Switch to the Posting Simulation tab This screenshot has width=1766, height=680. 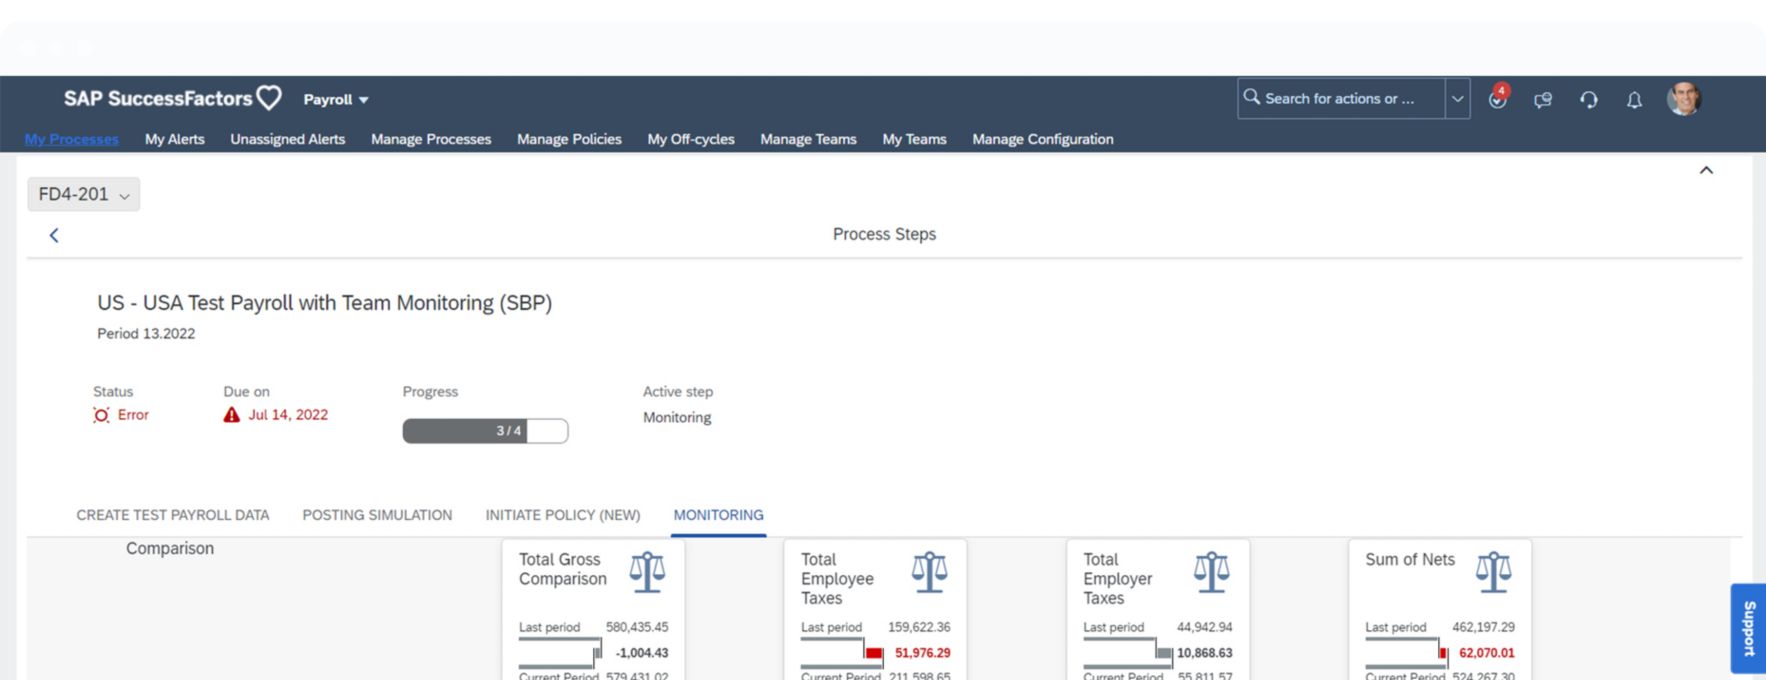[377, 515]
